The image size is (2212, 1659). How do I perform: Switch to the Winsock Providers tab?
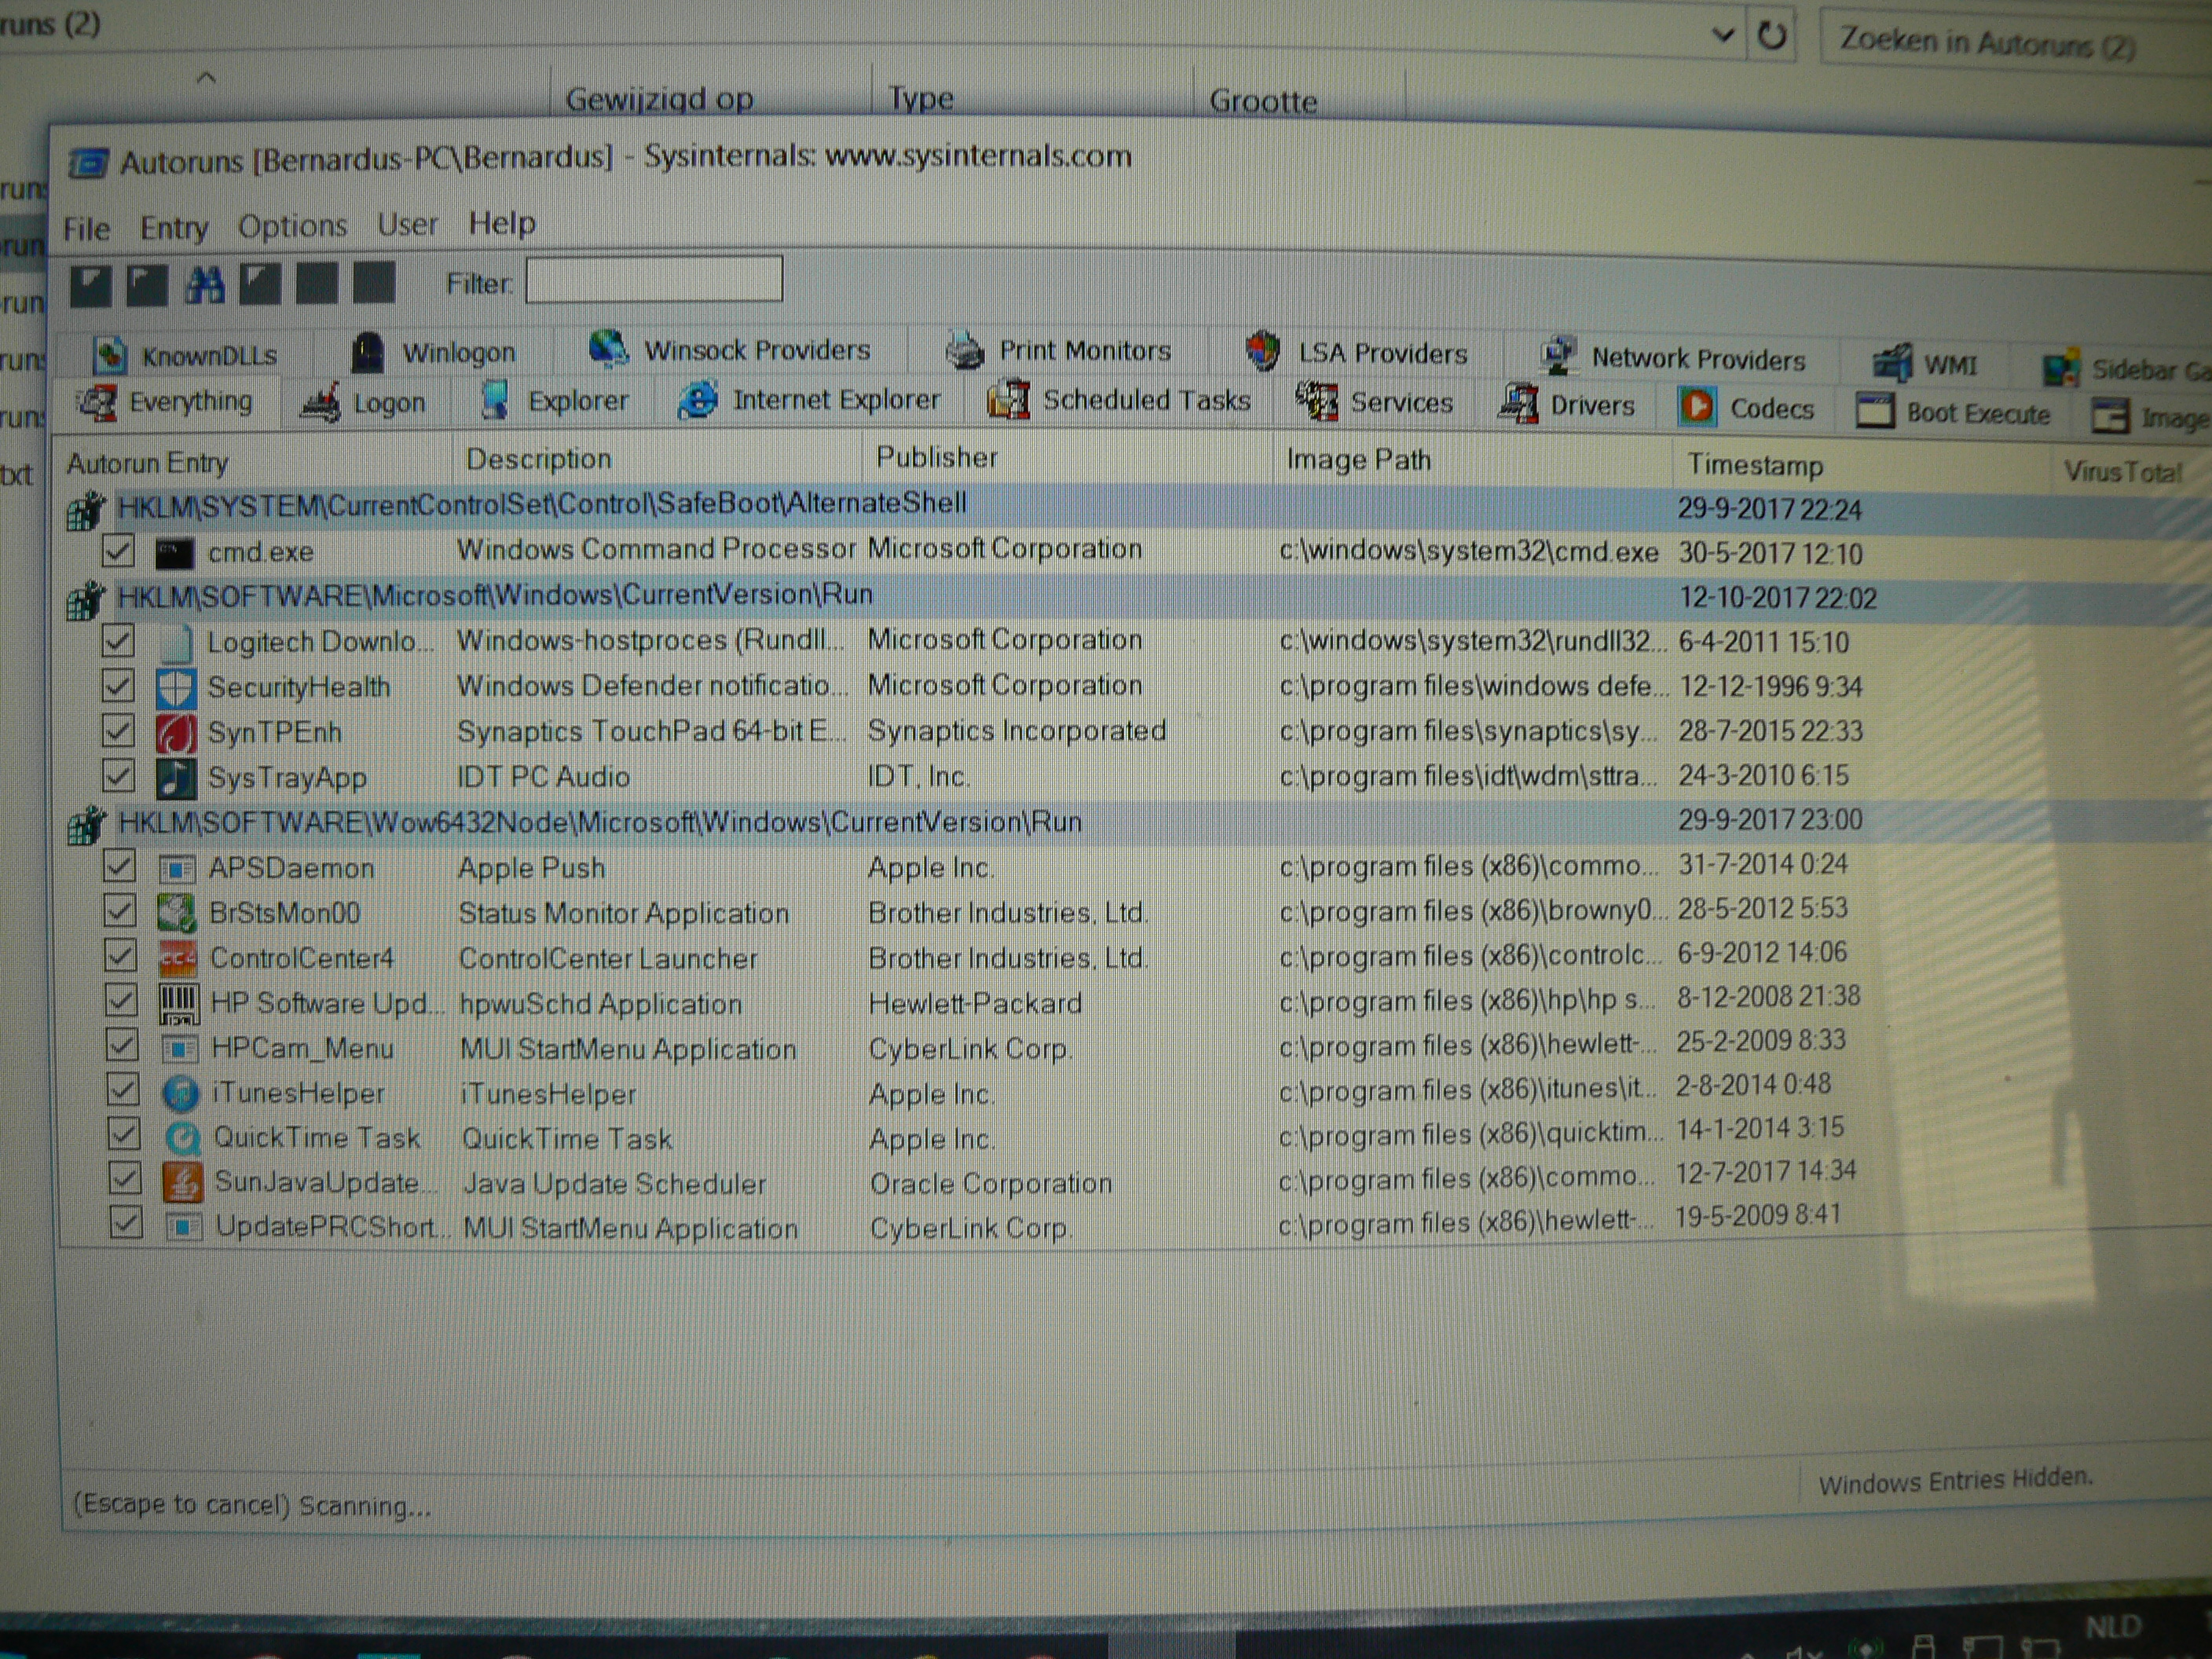730,350
